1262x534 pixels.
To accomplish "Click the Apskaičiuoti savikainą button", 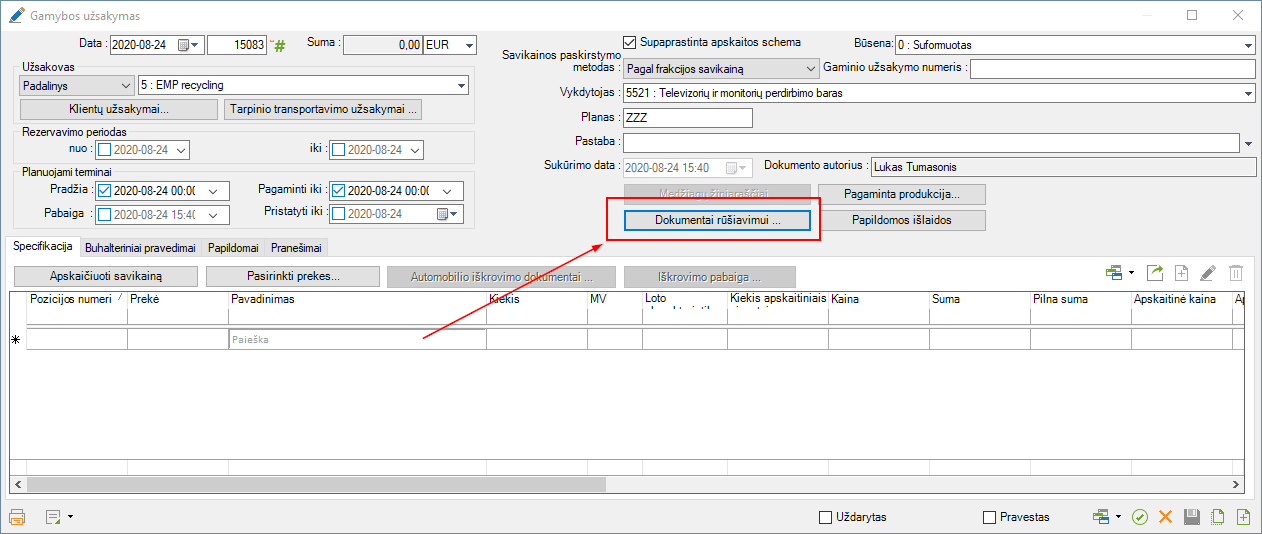I will coord(105,276).
